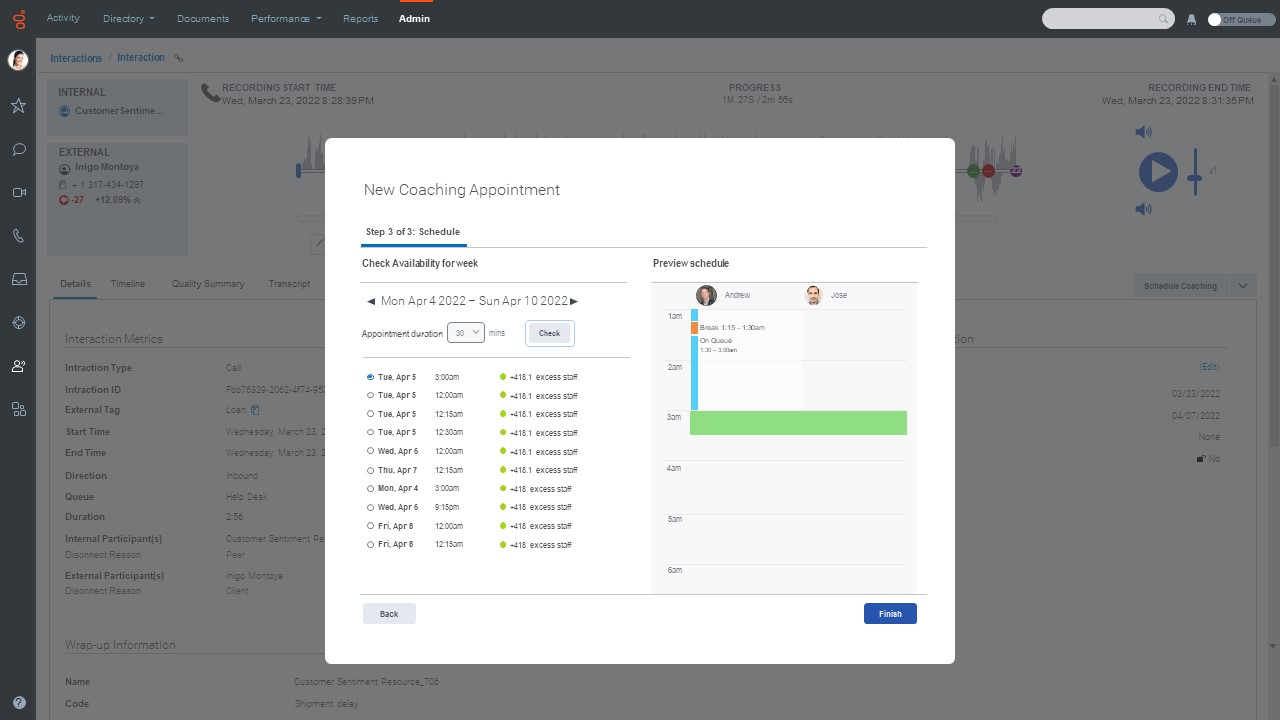Open the Appointment duration dropdown
This screenshot has width=1280, height=720.
466,332
